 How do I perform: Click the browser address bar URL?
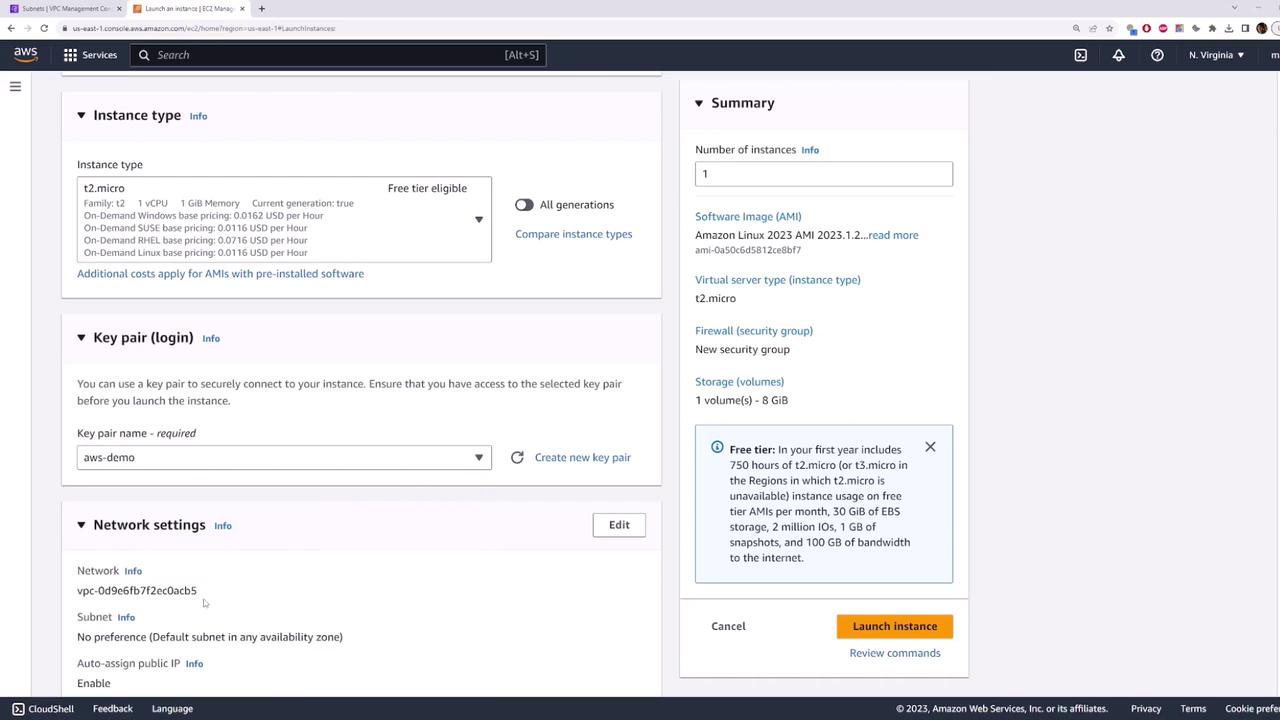(204, 28)
